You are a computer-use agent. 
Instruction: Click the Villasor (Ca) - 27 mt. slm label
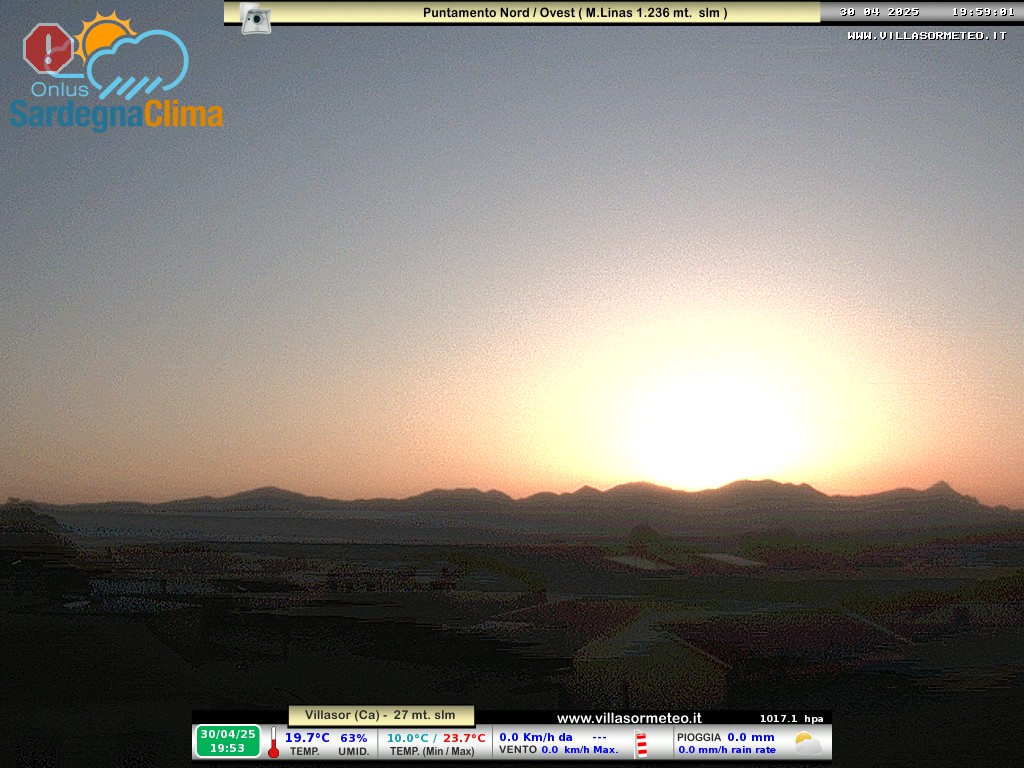click(381, 715)
